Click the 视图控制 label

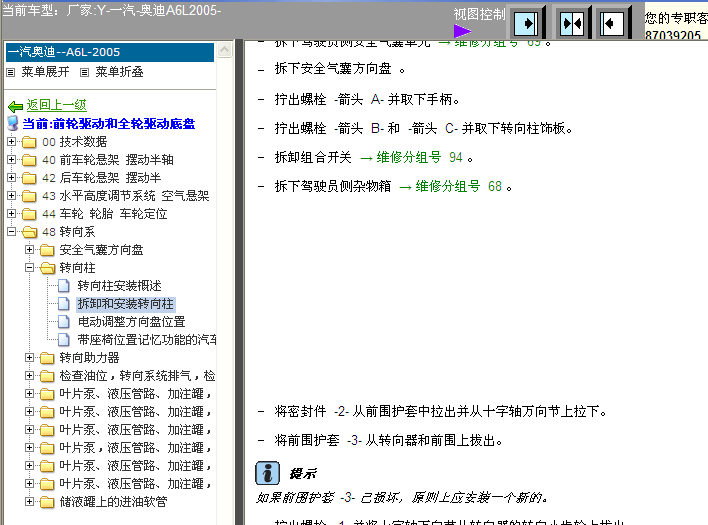click(x=479, y=14)
